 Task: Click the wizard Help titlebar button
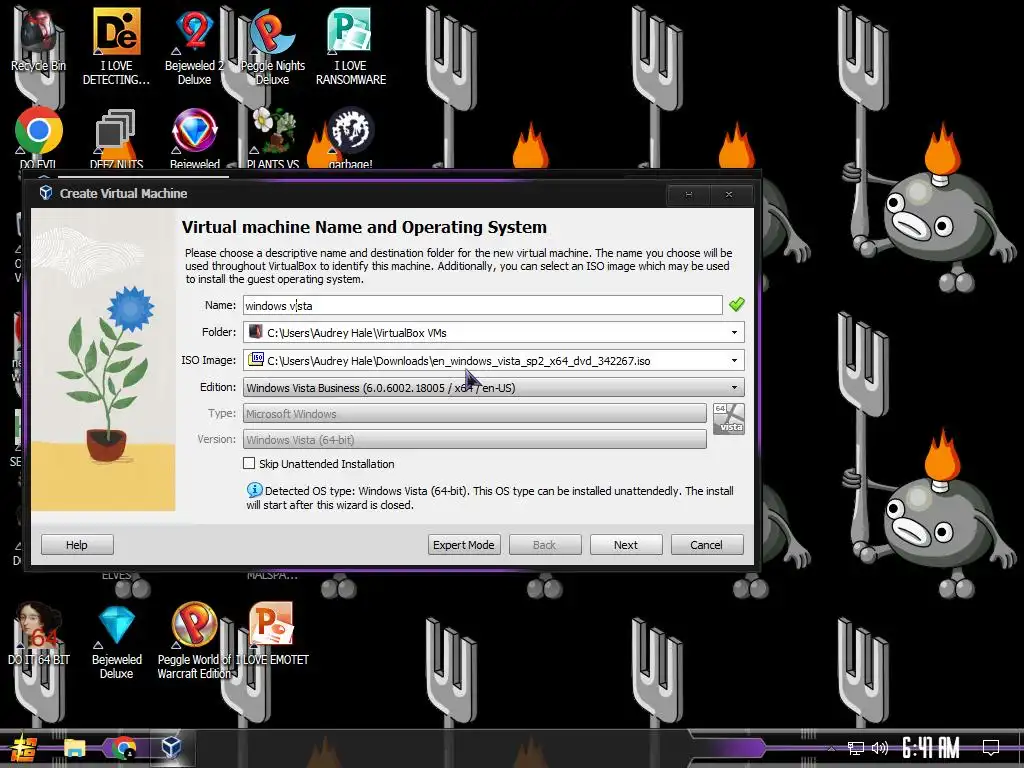coord(688,195)
